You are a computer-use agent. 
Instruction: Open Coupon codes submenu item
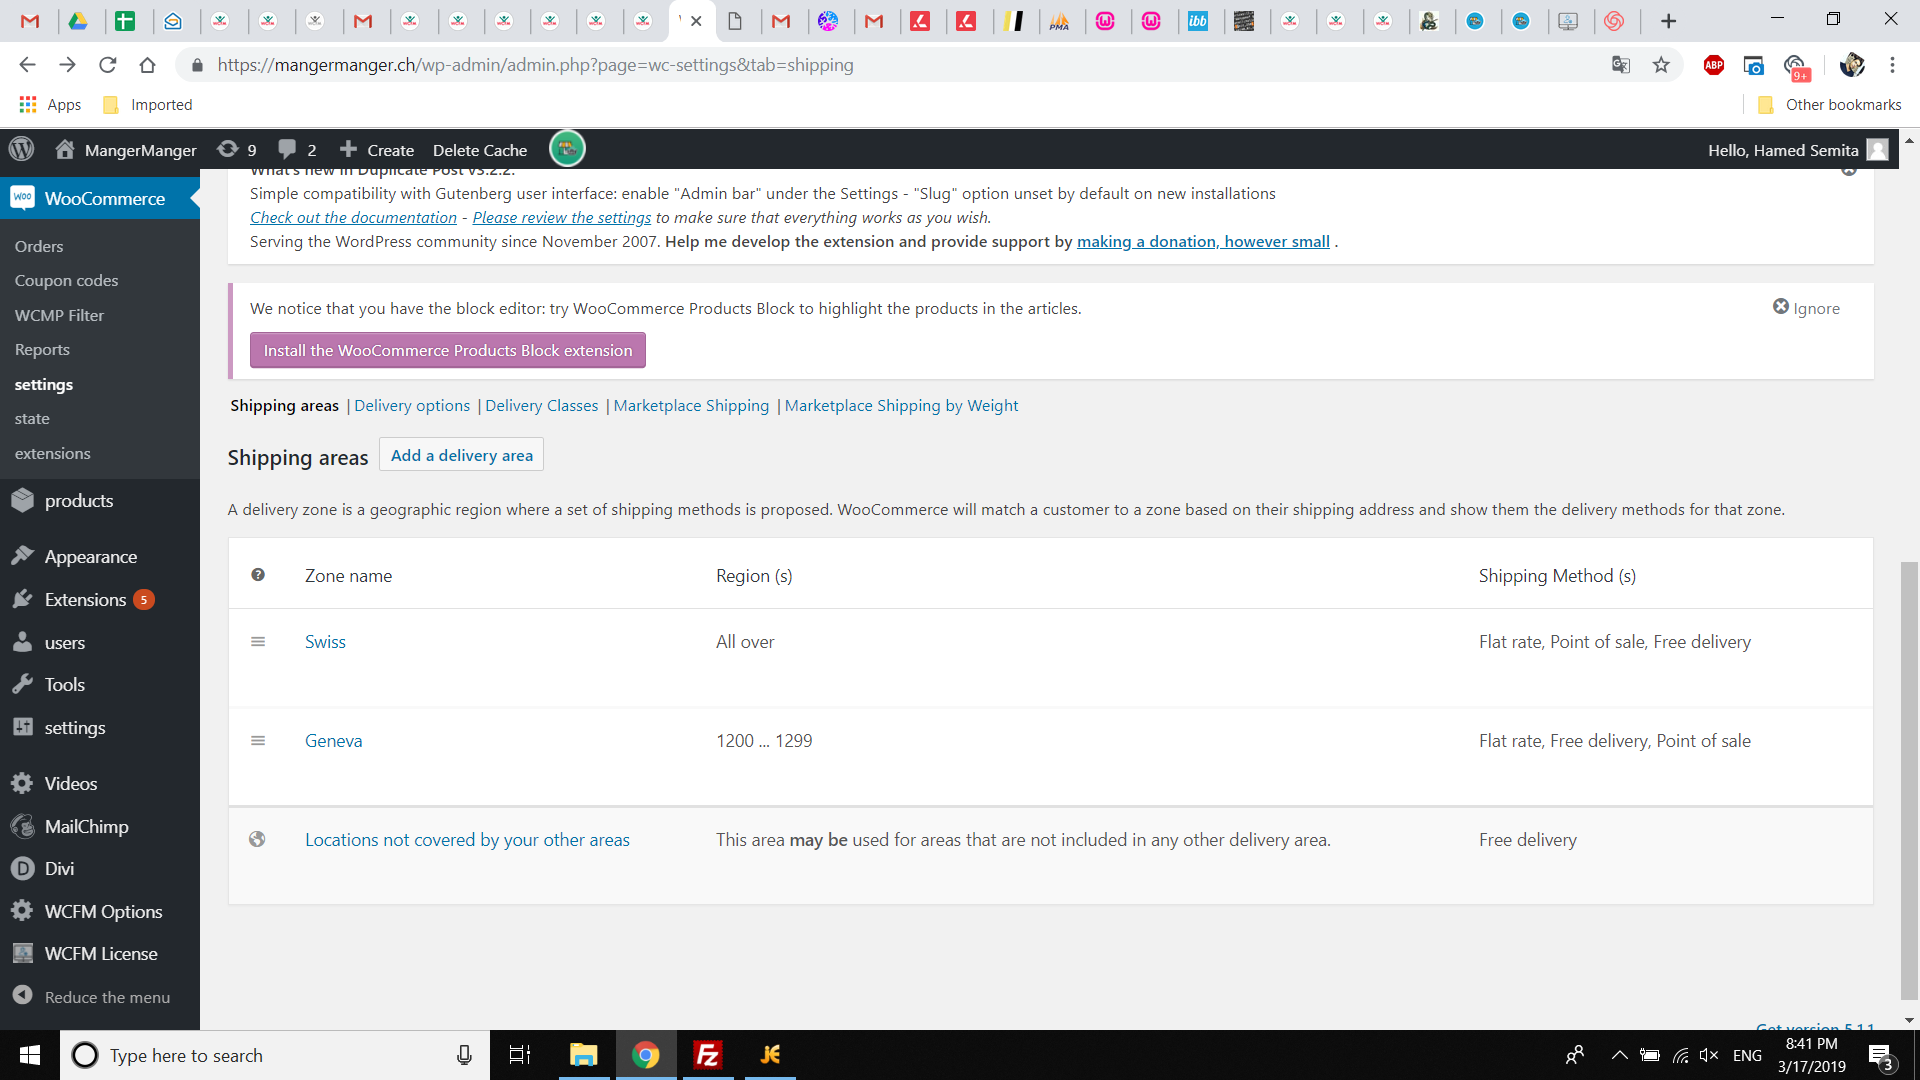(x=66, y=281)
